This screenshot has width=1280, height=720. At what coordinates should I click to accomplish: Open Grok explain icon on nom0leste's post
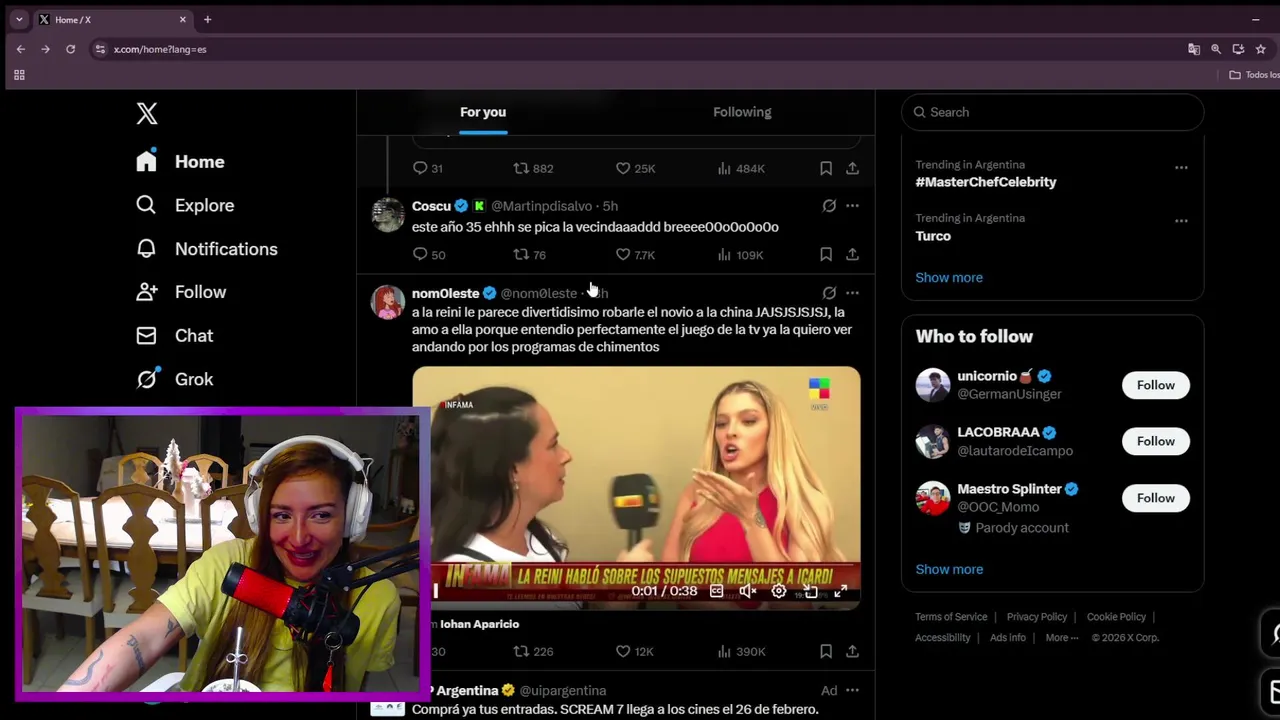[829, 293]
